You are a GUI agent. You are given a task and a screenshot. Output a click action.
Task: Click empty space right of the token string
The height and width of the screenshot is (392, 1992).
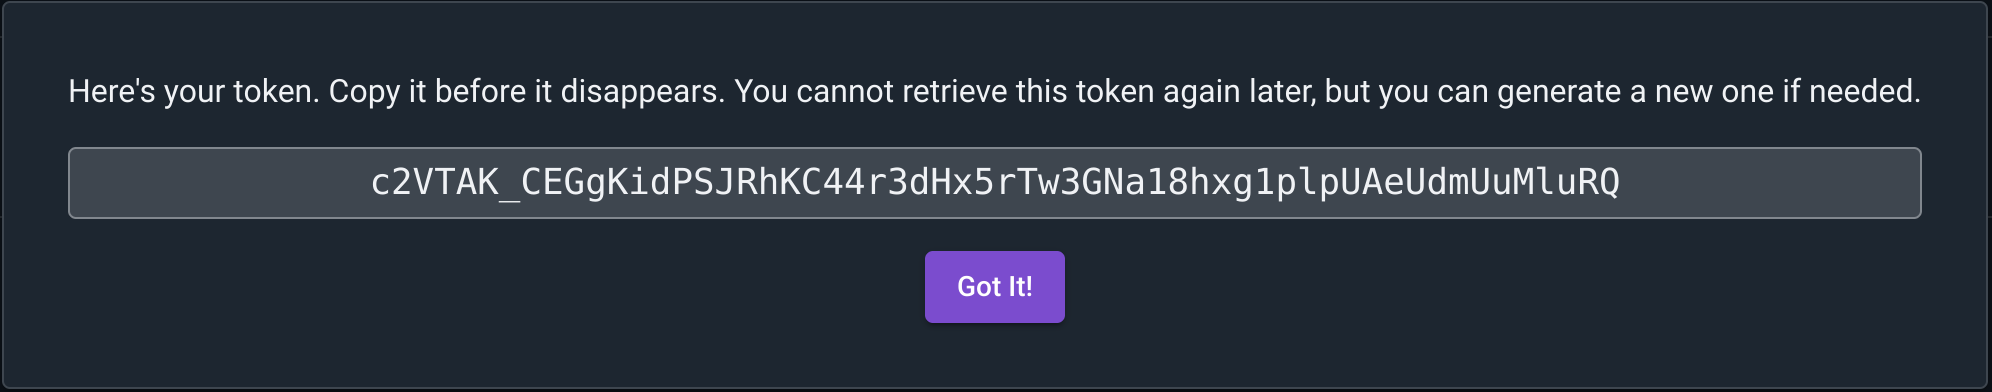[x=1770, y=183]
